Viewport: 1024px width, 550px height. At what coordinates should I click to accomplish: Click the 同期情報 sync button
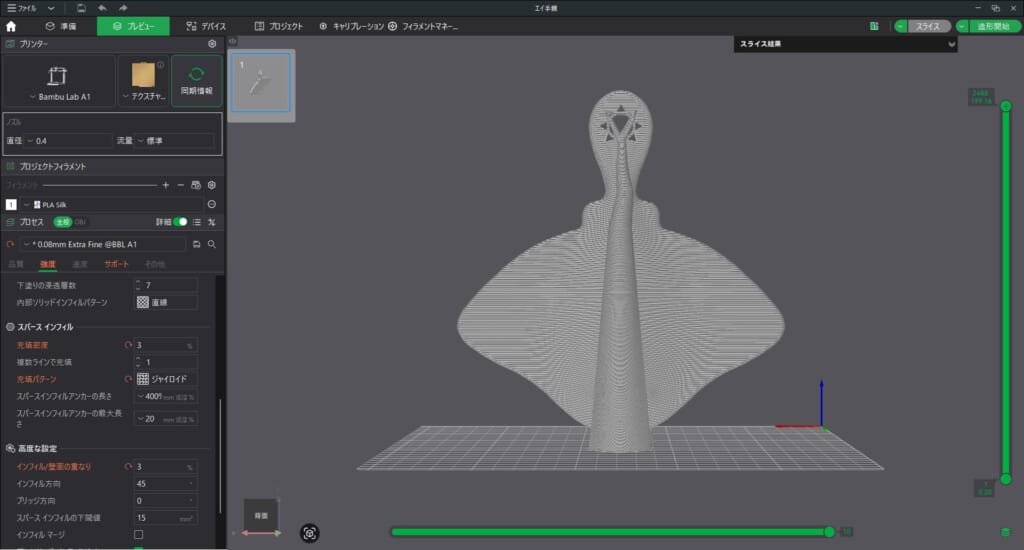click(197, 81)
